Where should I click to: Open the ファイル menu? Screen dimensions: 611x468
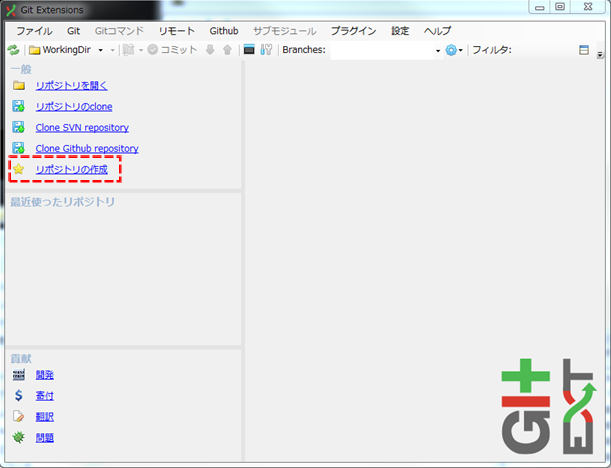click(34, 31)
